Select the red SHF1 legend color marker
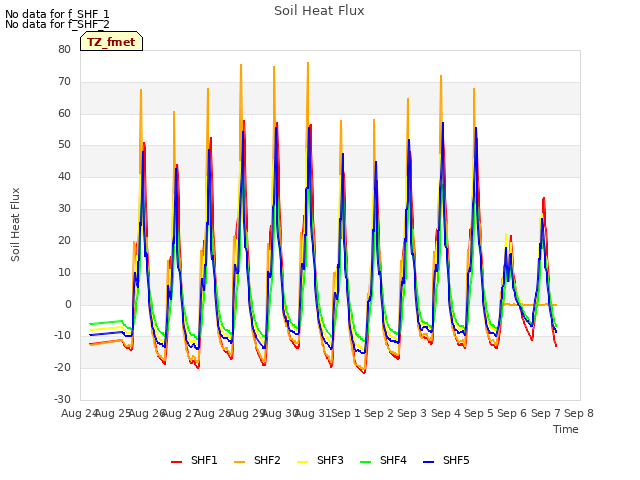 [x=176, y=462]
